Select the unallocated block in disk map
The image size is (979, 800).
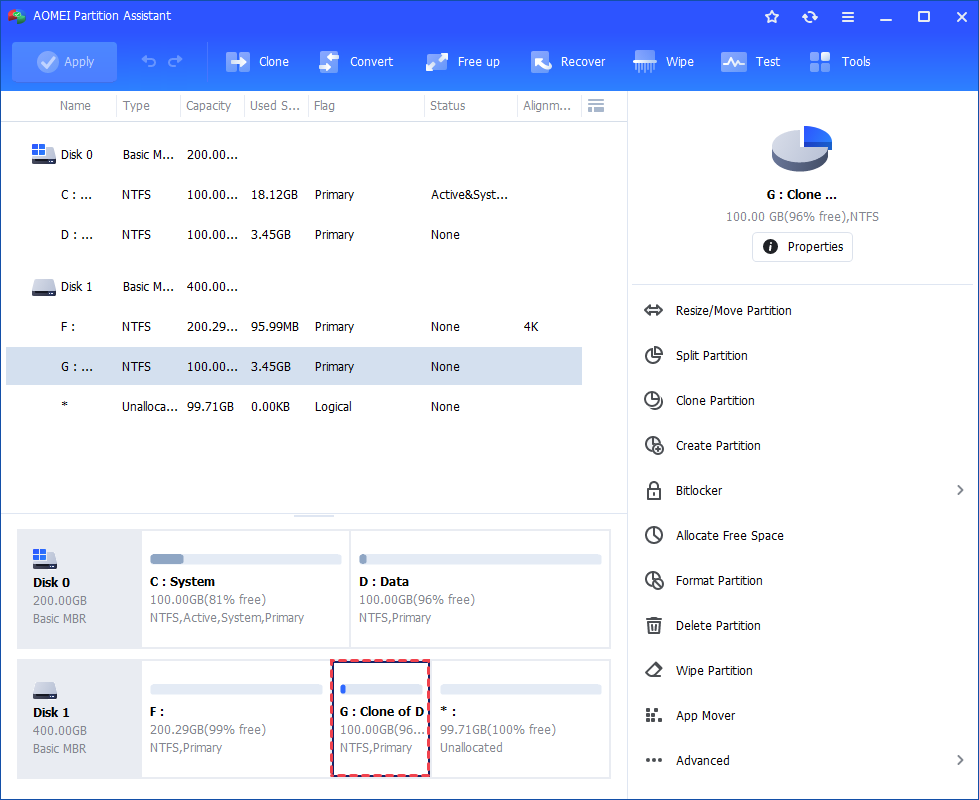[x=521, y=718]
